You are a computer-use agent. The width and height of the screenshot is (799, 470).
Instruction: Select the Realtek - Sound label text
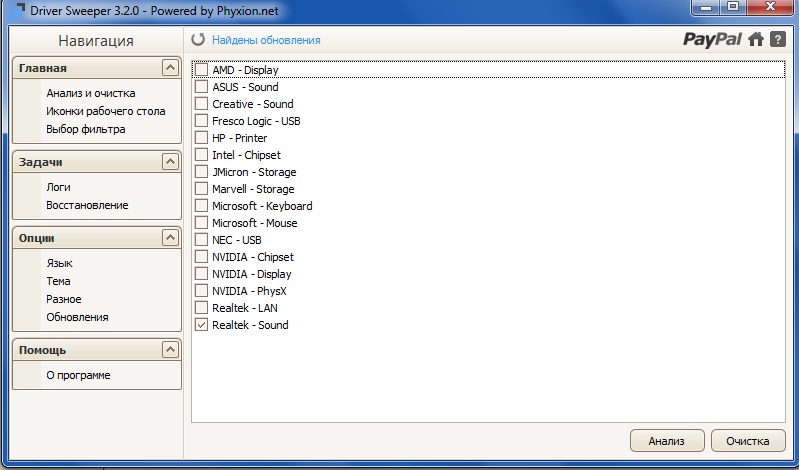click(250, 325)
